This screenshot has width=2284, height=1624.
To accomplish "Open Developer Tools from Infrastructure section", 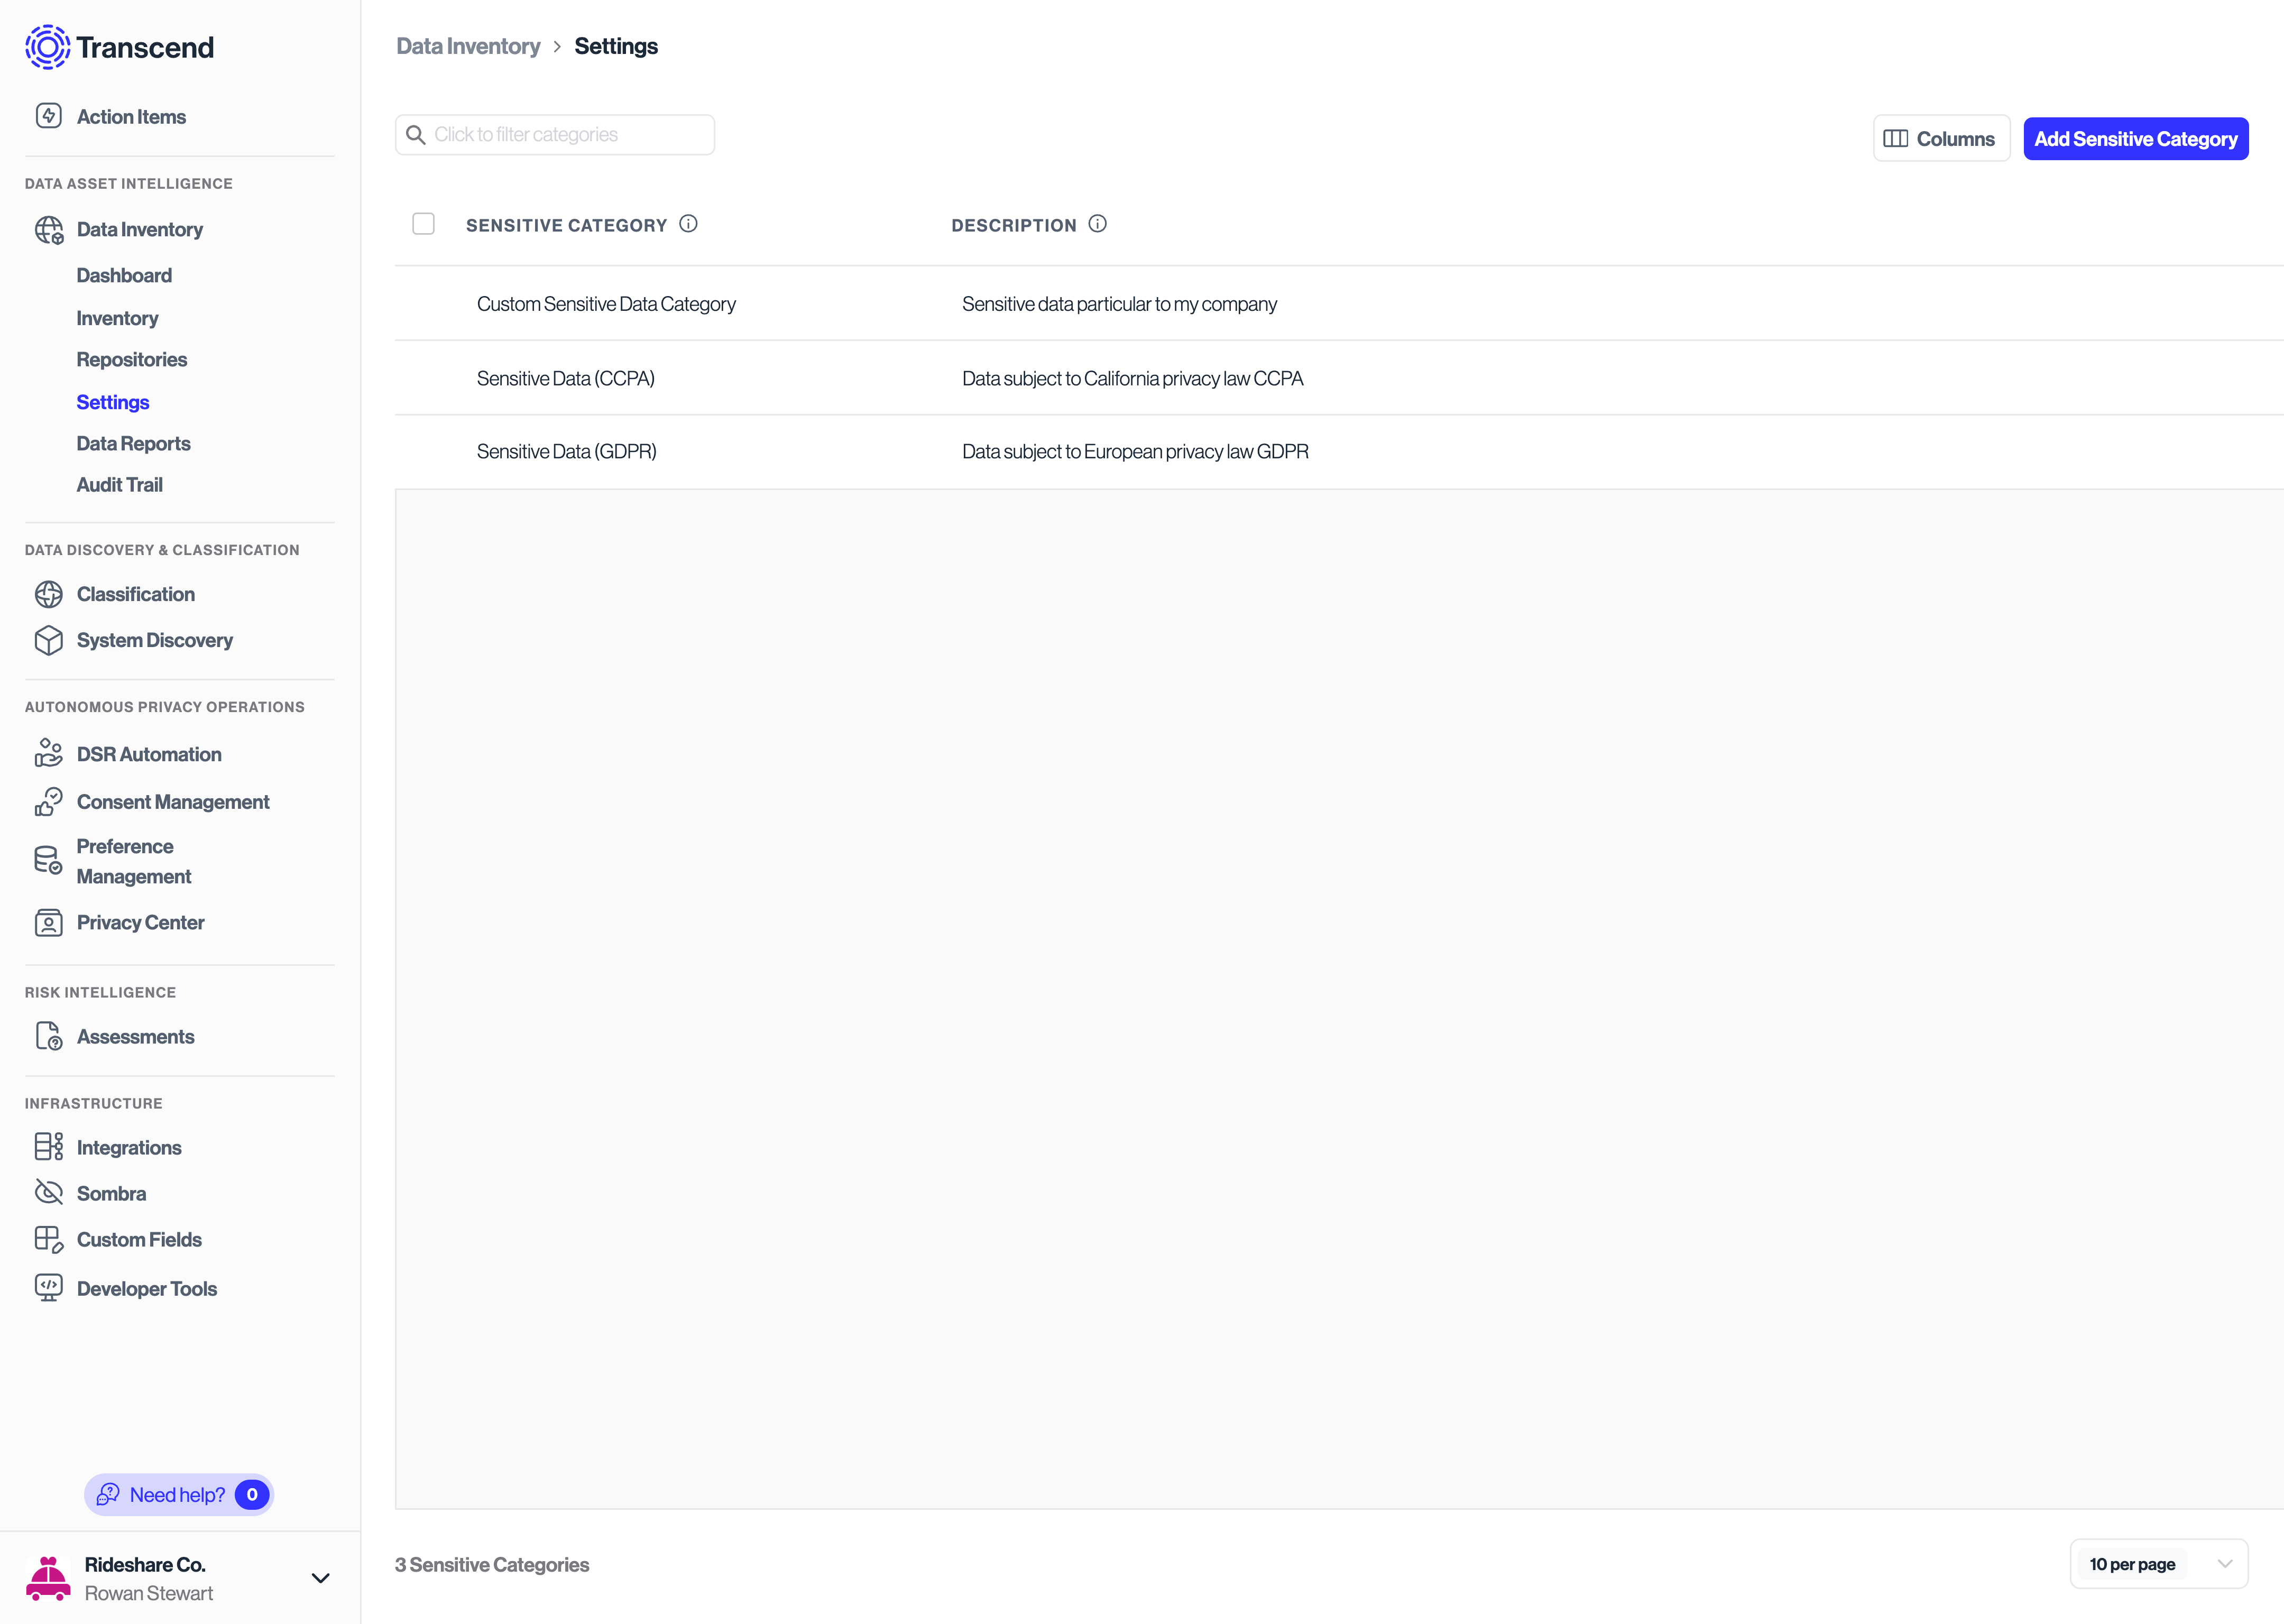I will click(x=147, y=1288).
